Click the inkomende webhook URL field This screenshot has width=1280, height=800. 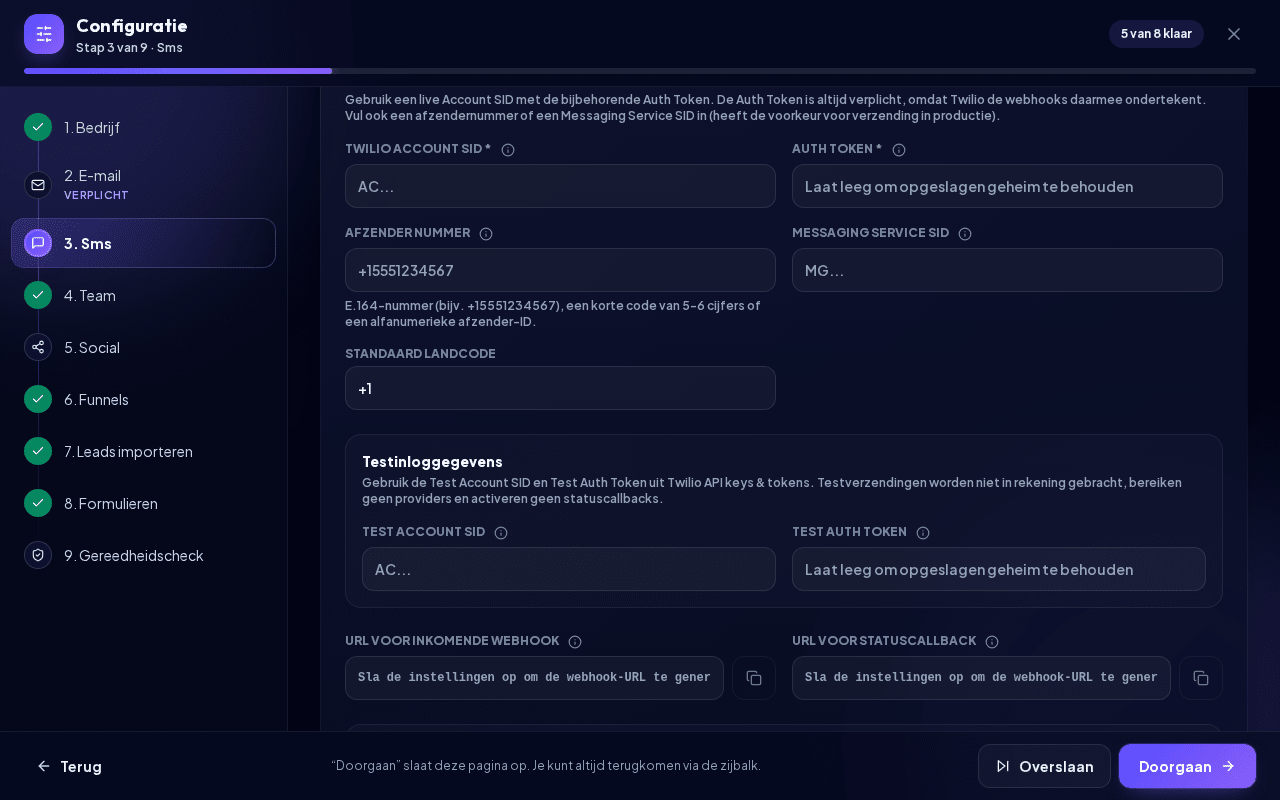click(x=534, y=678)
